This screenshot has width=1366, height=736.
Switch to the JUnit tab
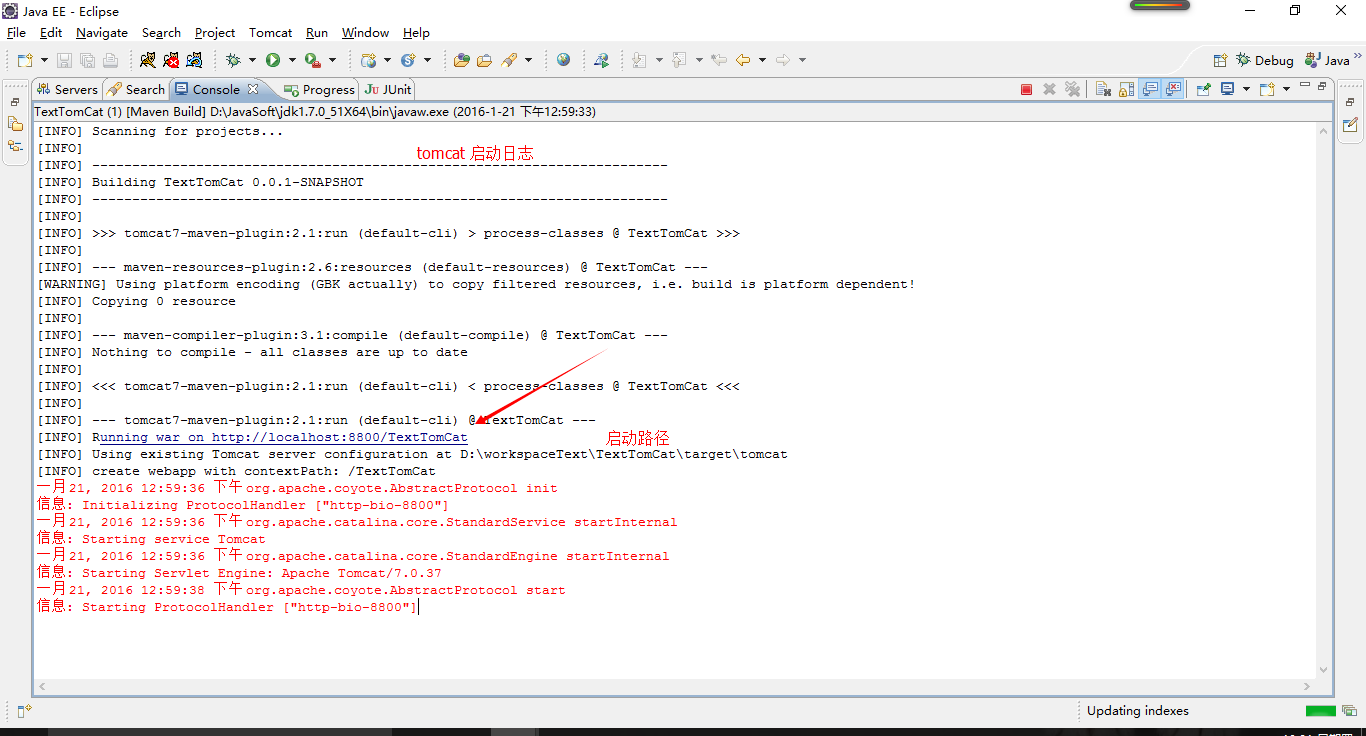tap(389, 89)
